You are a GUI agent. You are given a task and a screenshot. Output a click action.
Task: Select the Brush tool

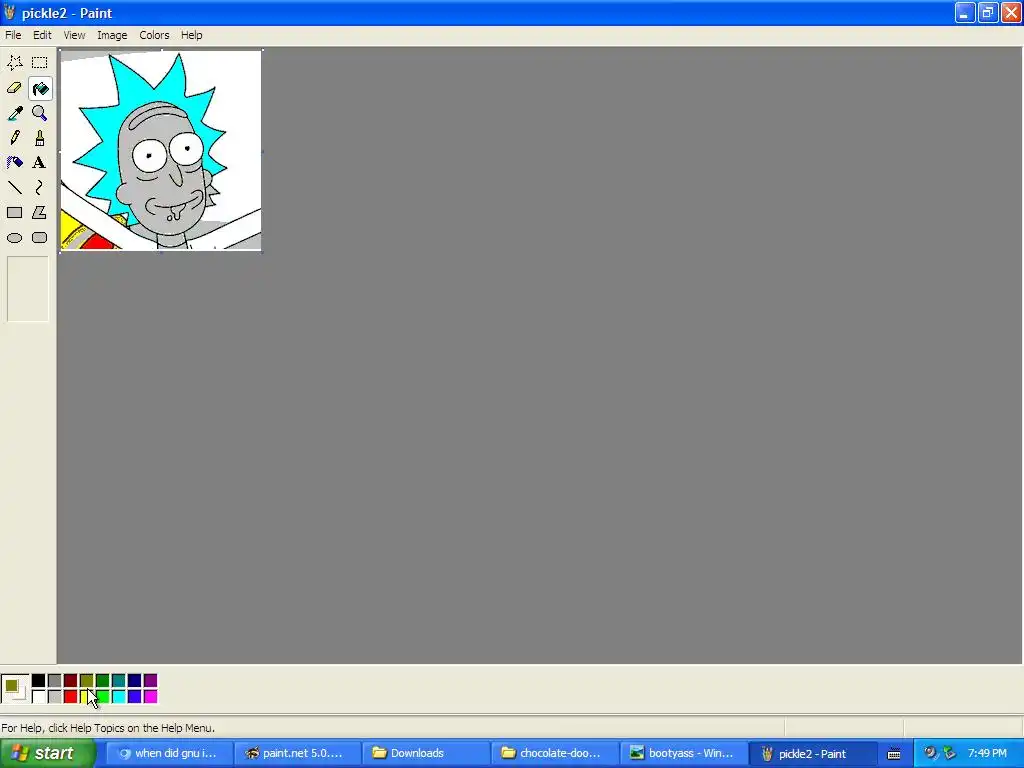39,138
